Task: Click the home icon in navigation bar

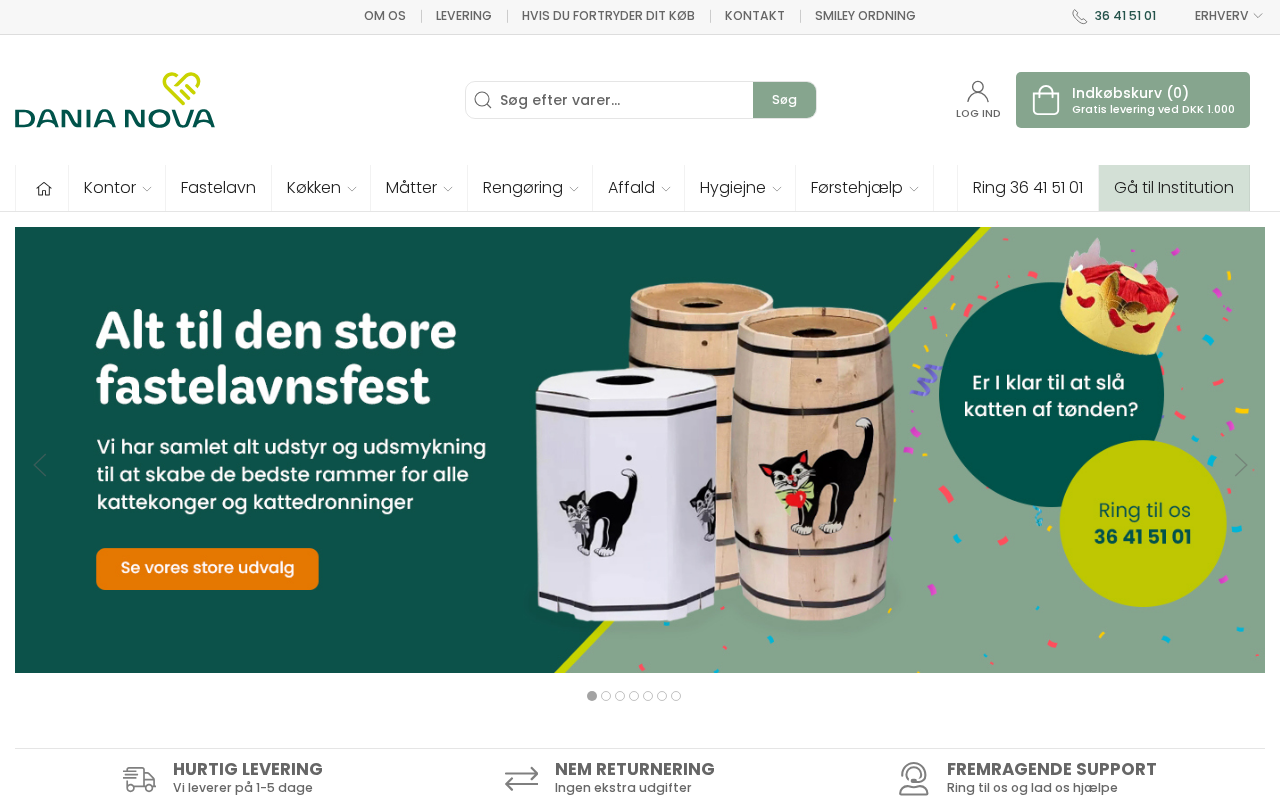Action: [x=43, y=188]
